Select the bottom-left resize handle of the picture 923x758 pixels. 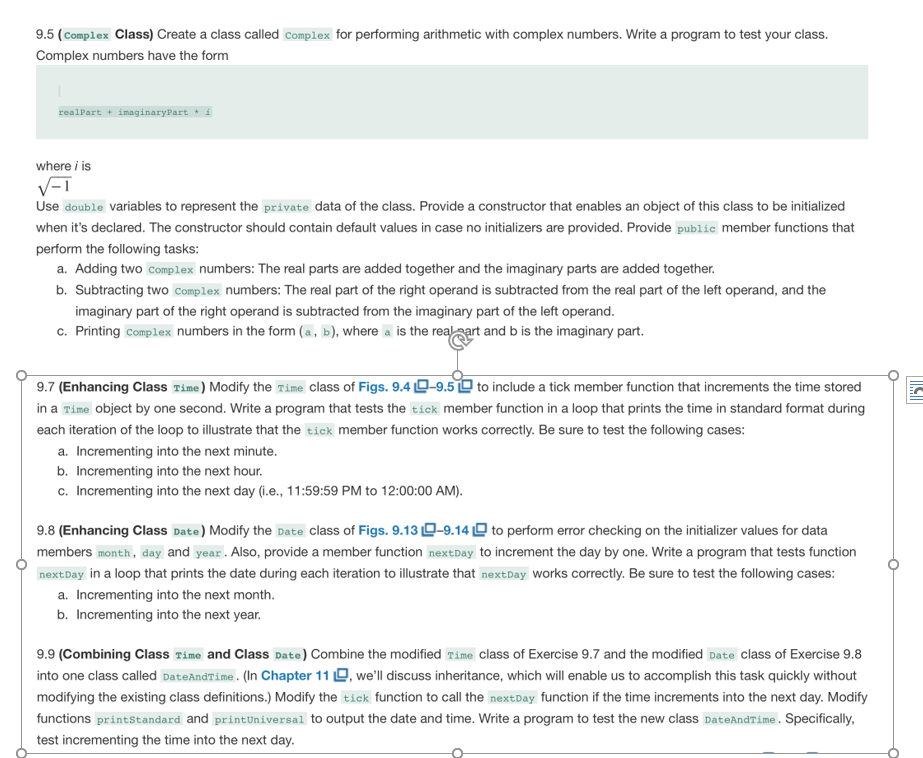click(x=21, y=753)
